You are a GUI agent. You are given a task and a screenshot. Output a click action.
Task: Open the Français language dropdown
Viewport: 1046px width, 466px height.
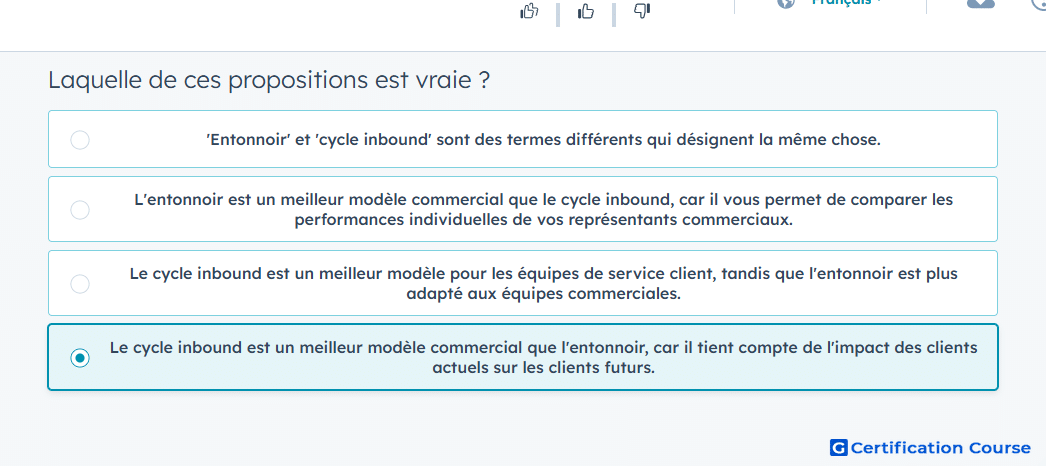842,3
